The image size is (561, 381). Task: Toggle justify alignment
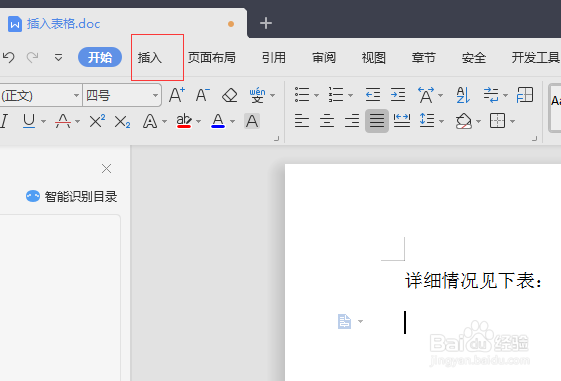point(377,121)
